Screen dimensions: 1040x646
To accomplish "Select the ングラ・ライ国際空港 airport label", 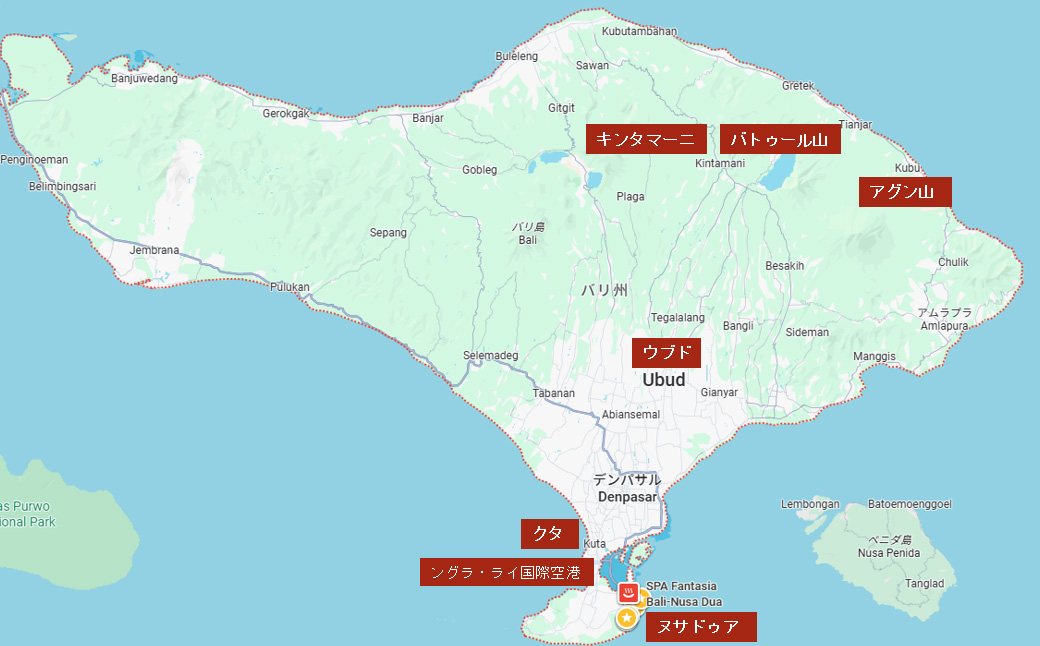I will [507, 572].
